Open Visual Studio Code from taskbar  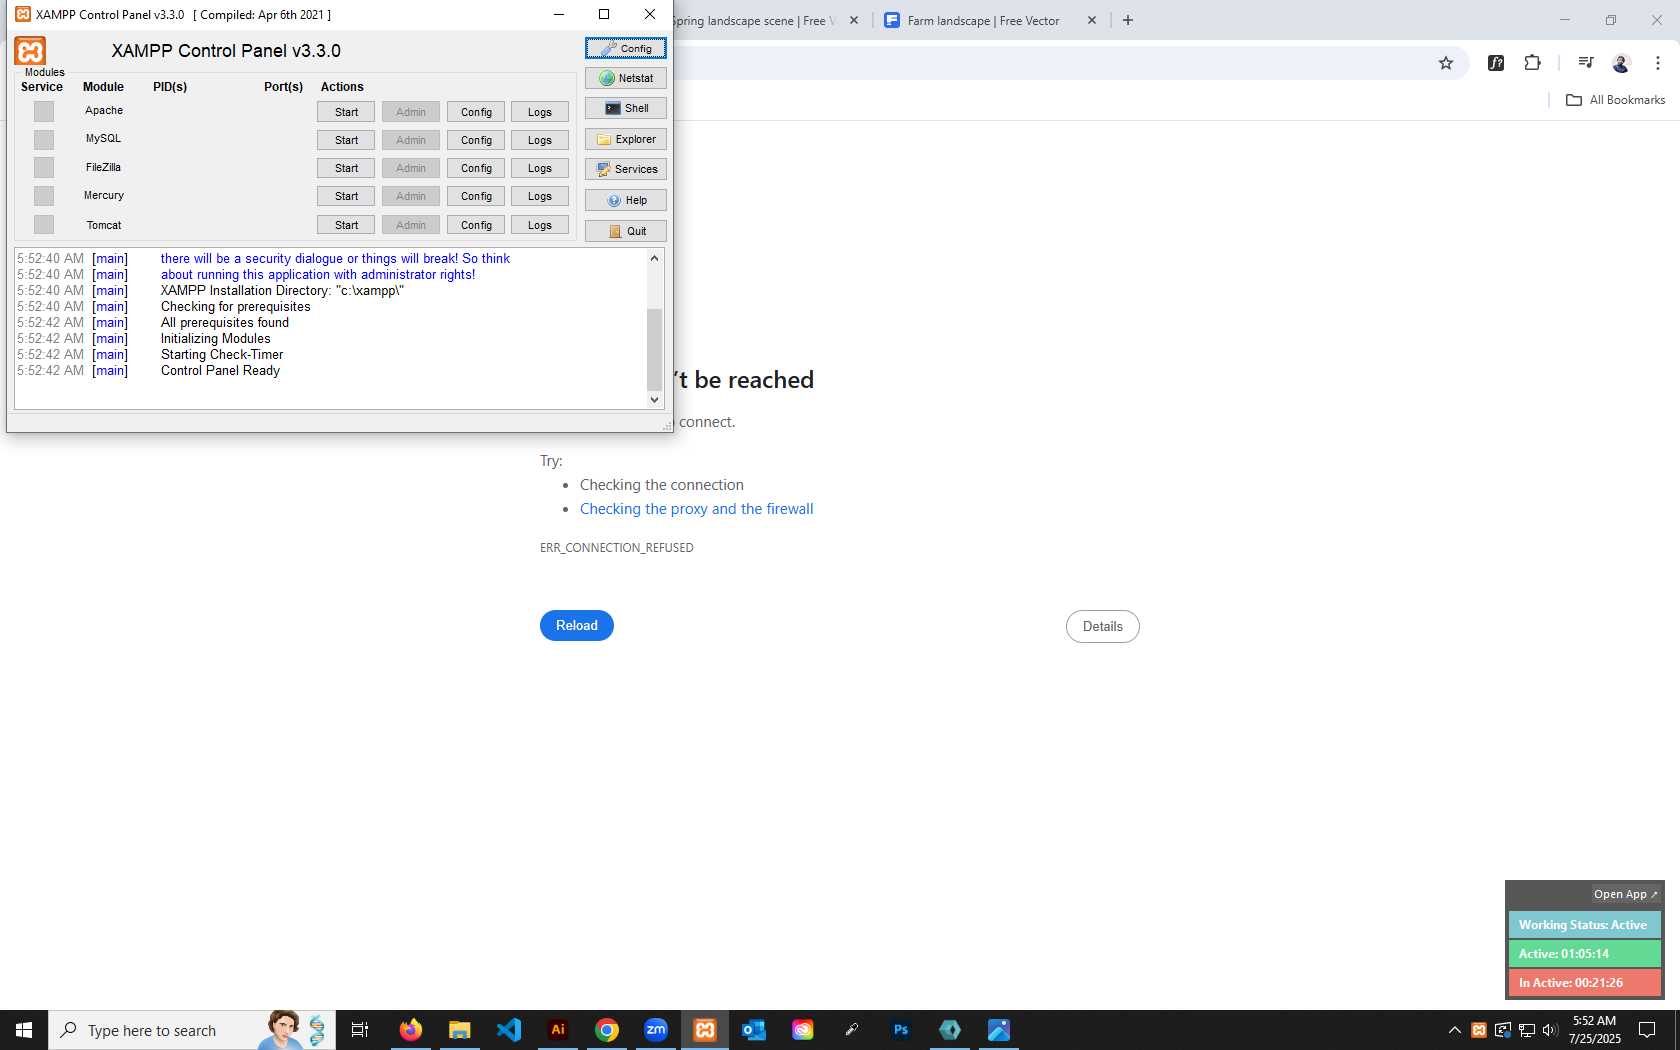click(x=508, y=1030)
